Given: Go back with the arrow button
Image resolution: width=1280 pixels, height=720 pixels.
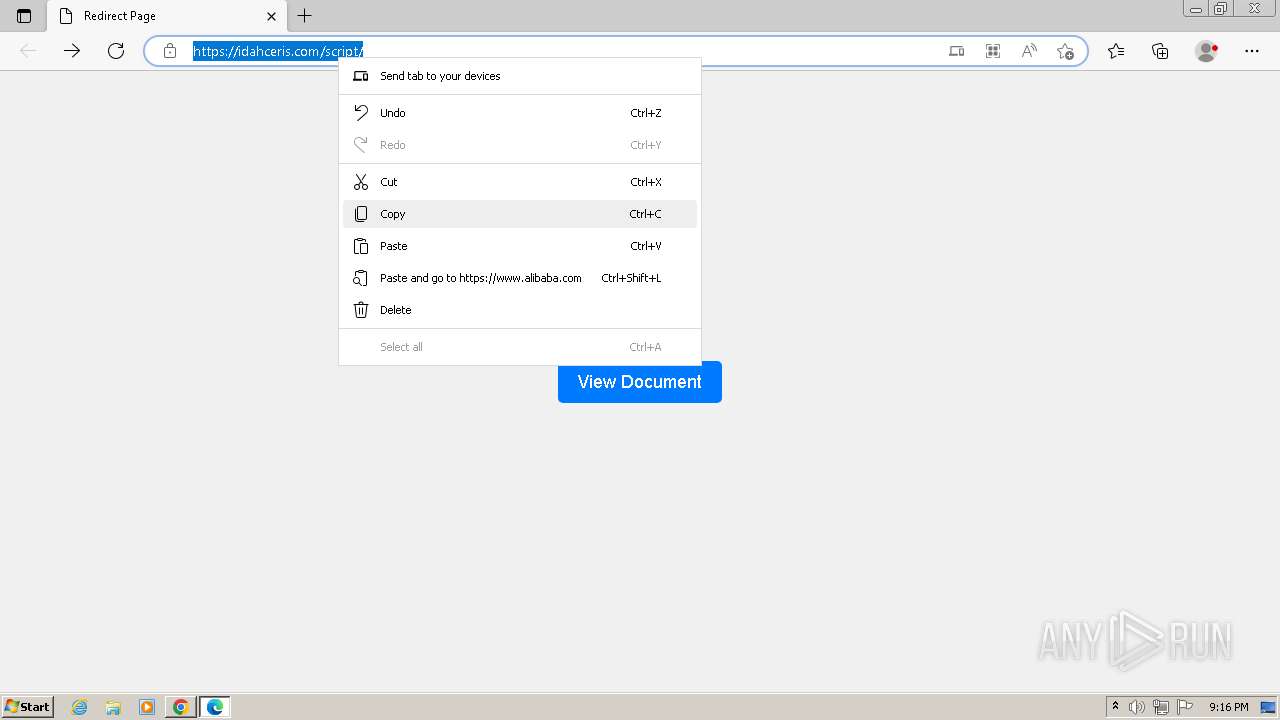Looking at the screenshot, I should pyautogui.click(x=28, y=51).
